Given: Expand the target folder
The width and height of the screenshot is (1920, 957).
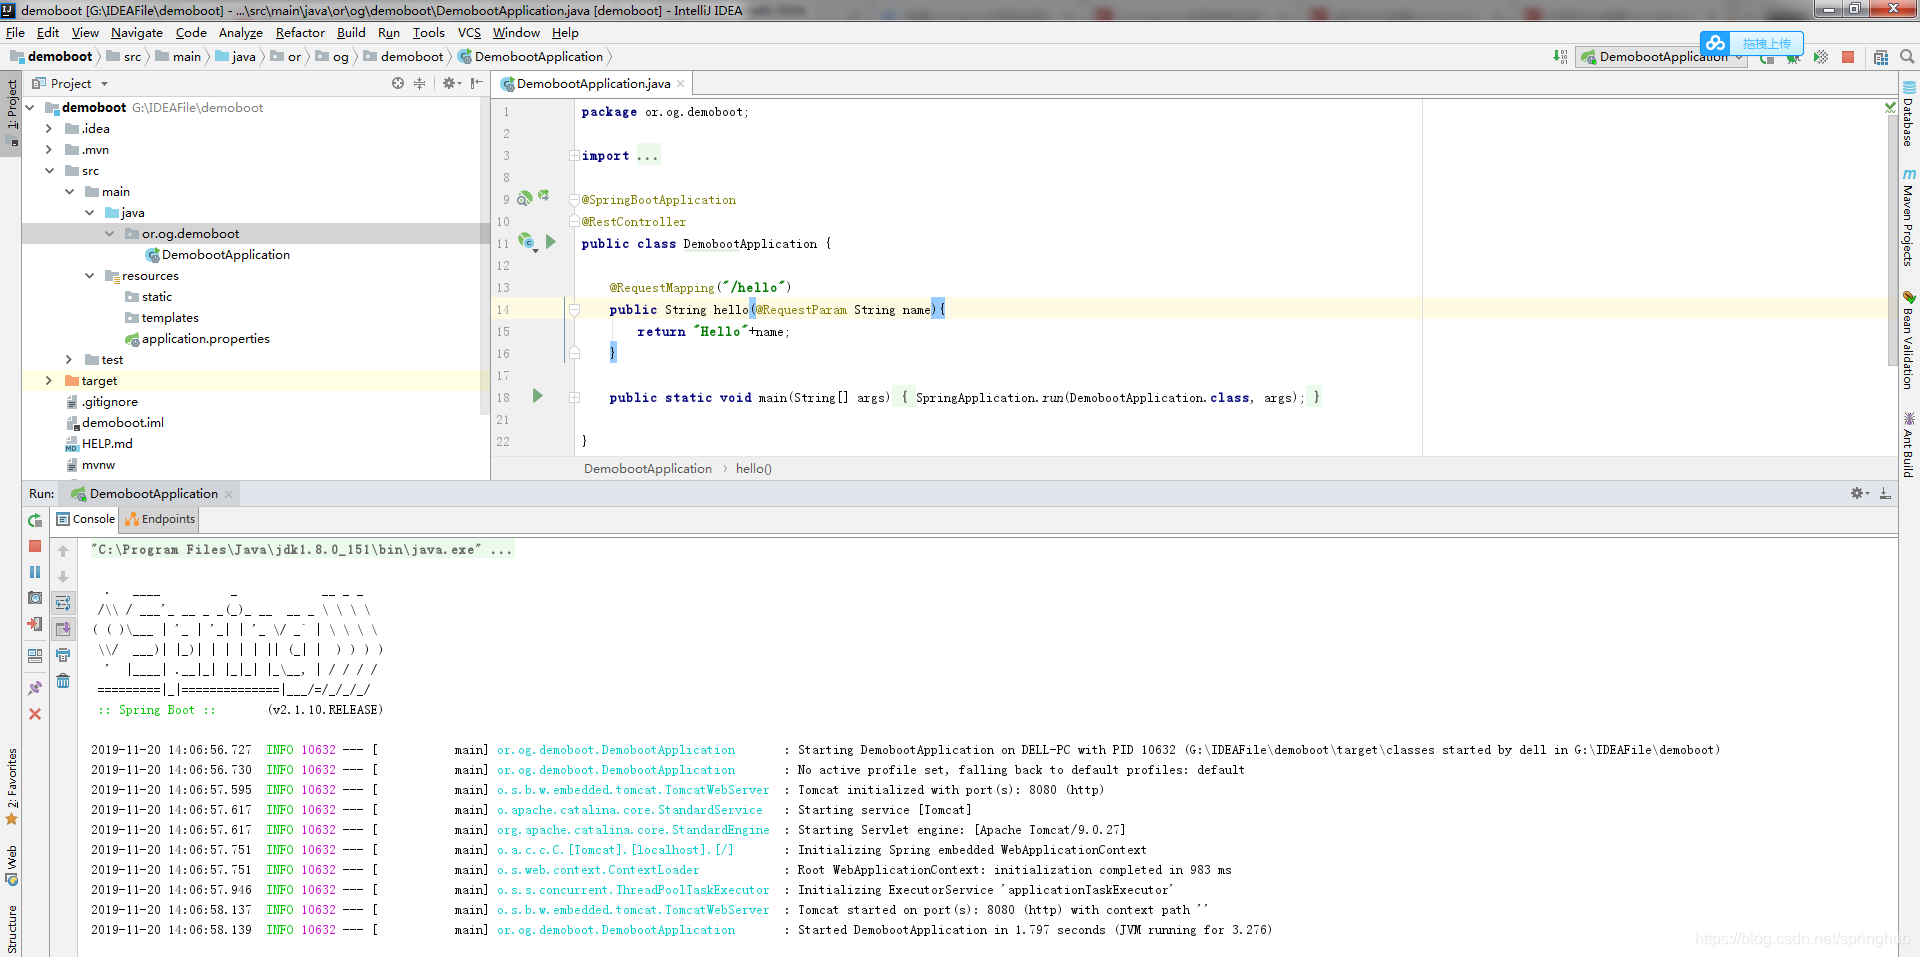Looking at the screenshot, I should [49, 380].
